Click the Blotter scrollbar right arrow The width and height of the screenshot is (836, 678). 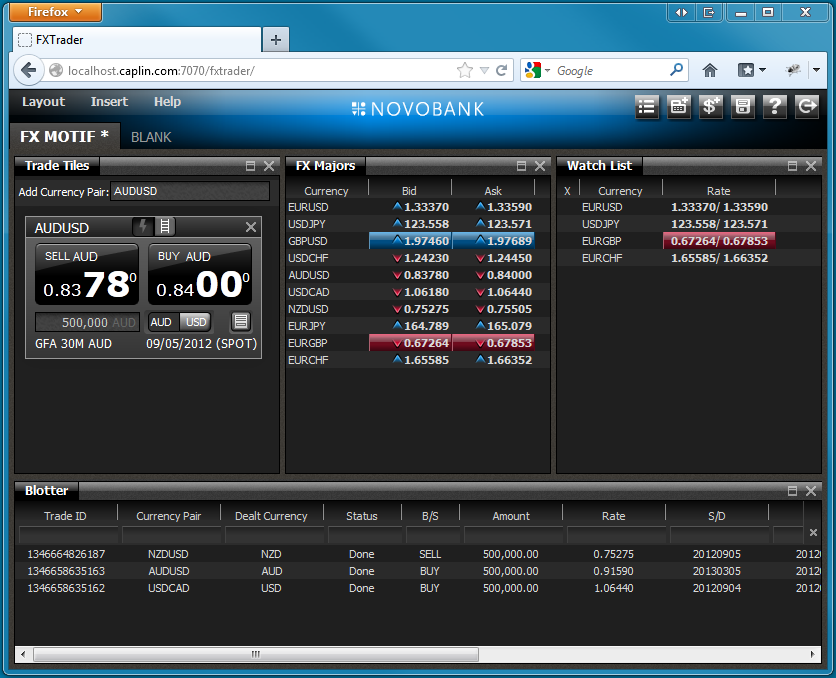[813, 654]
